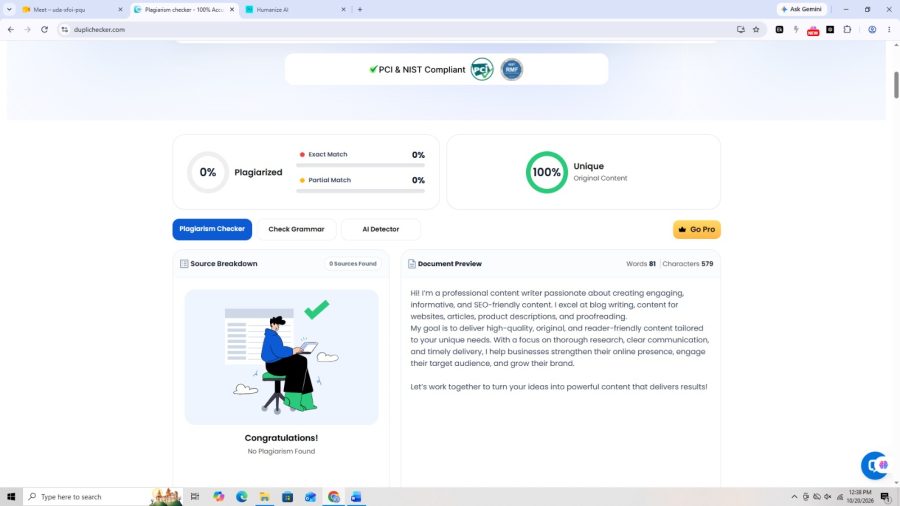Click the browser back arrow
Viewport: 900px width, 506px height.
tap(11, 29)
